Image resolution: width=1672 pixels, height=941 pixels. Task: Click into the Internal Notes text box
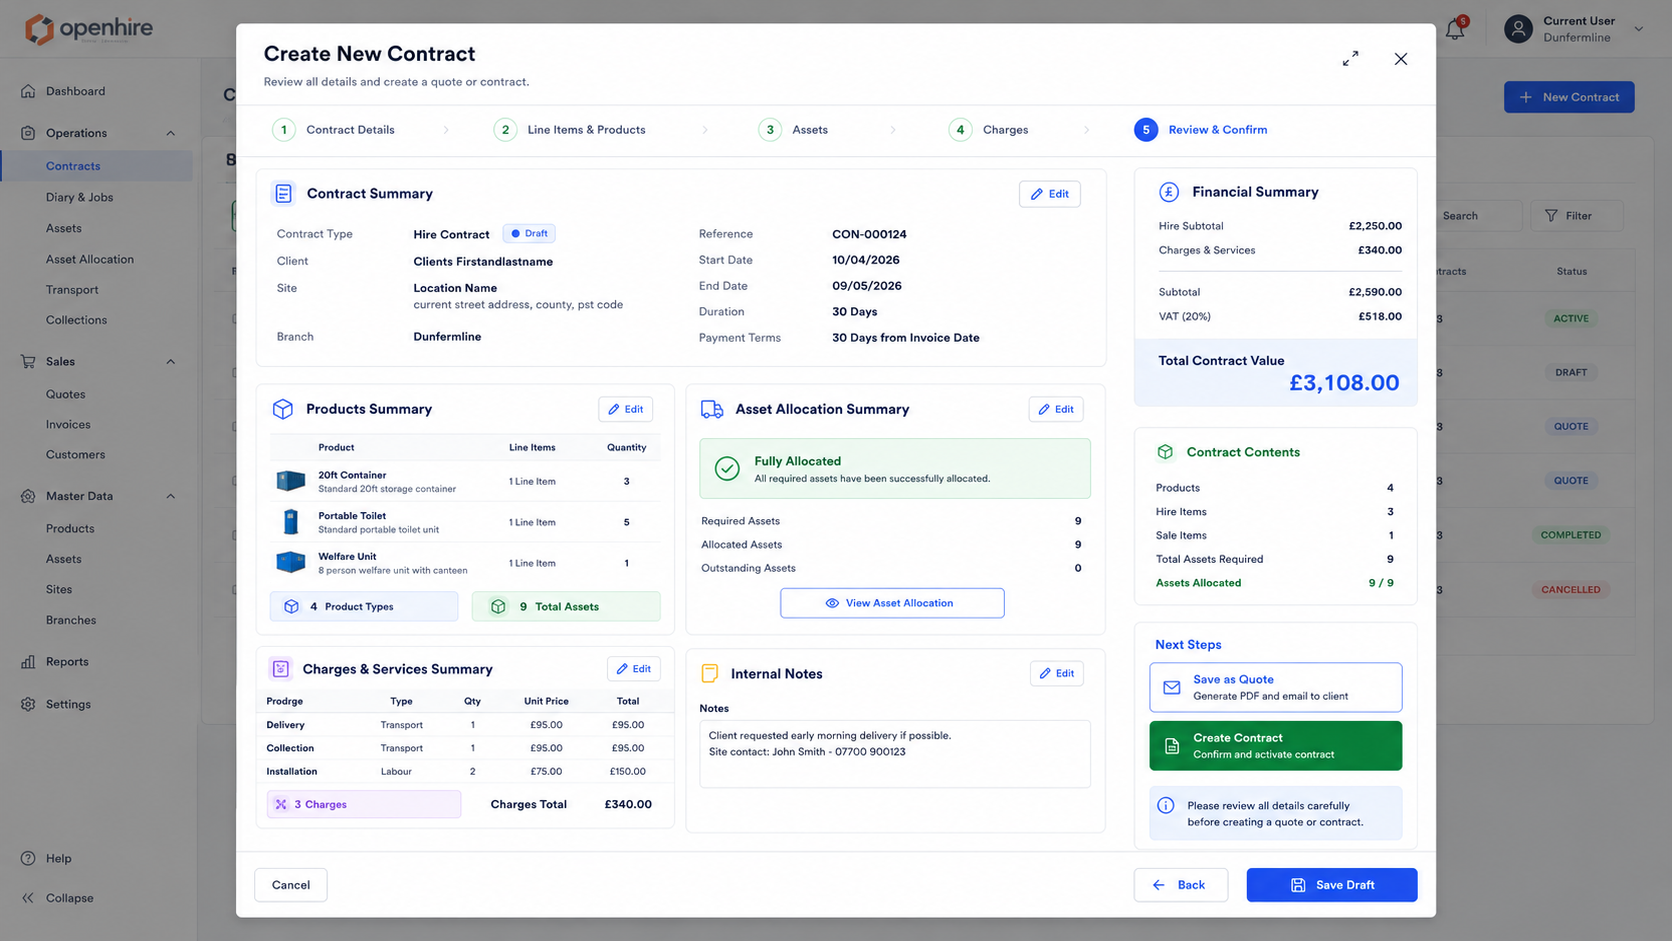coord(895,754)
